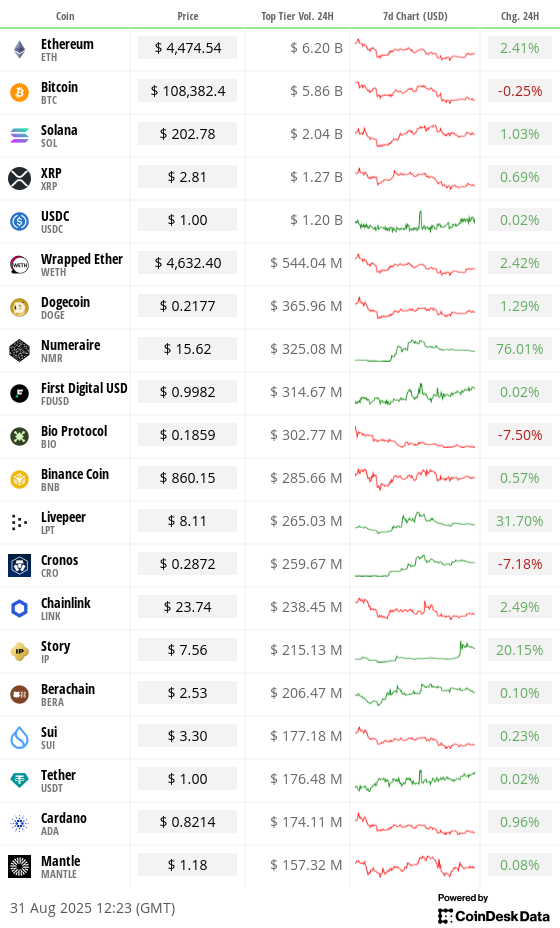Click the Livepeer 31.70% change badge
The height and width of the screenshot is (928, 560).
[520, 521]
